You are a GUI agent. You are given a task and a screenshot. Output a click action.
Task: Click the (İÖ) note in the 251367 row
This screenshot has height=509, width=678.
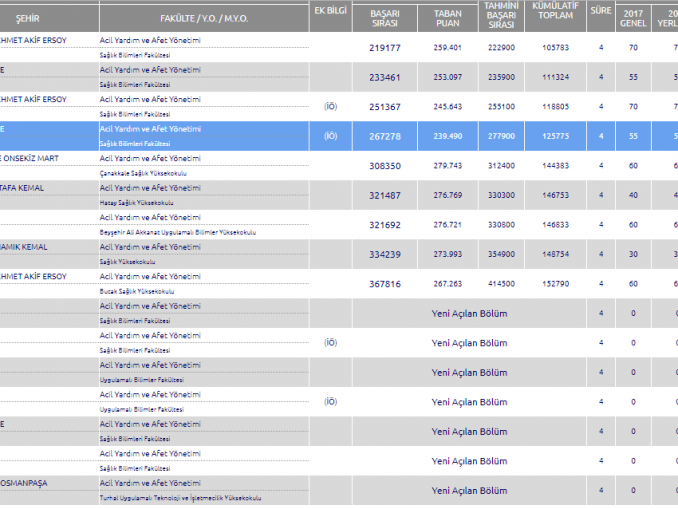pos(330,106)
